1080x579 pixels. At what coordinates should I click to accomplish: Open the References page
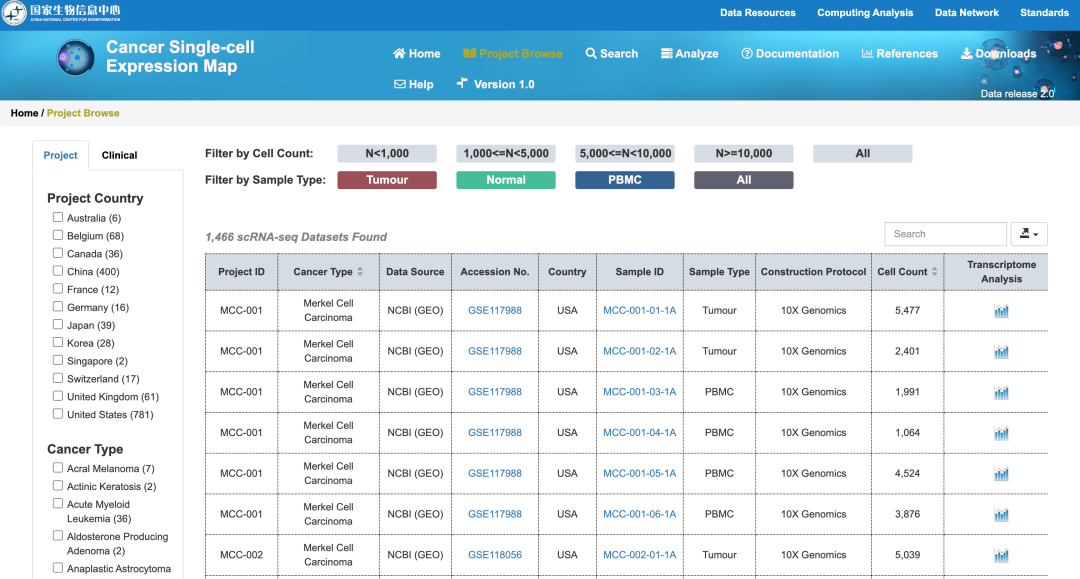click(x=900, y=54)
